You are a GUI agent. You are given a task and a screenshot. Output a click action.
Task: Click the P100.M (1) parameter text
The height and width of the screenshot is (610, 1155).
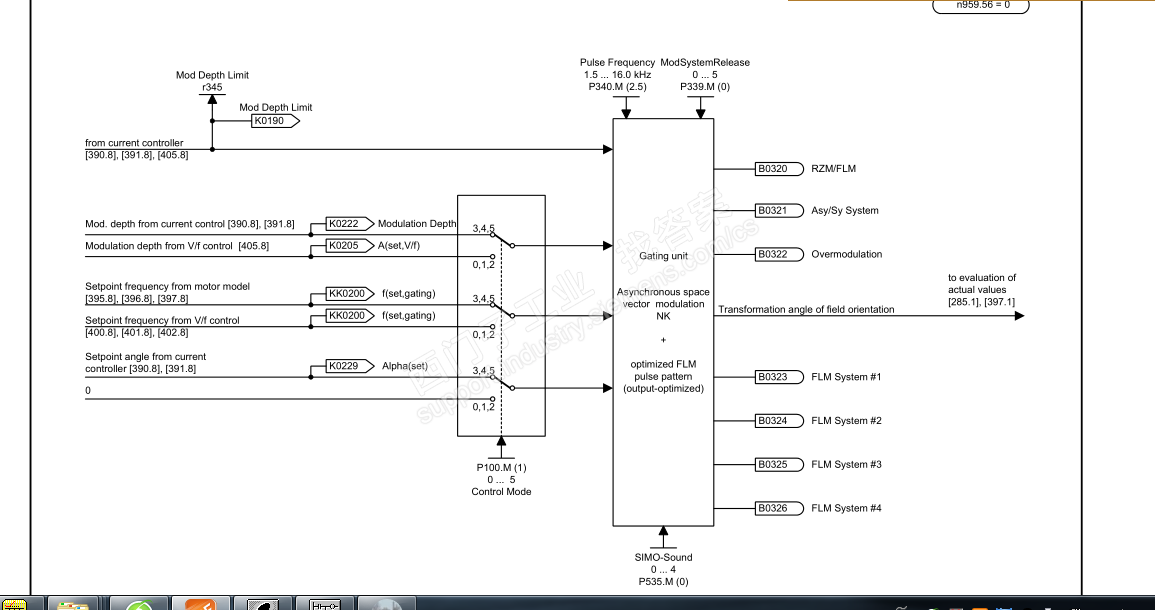pyautogui.click(x=502, y=468)
